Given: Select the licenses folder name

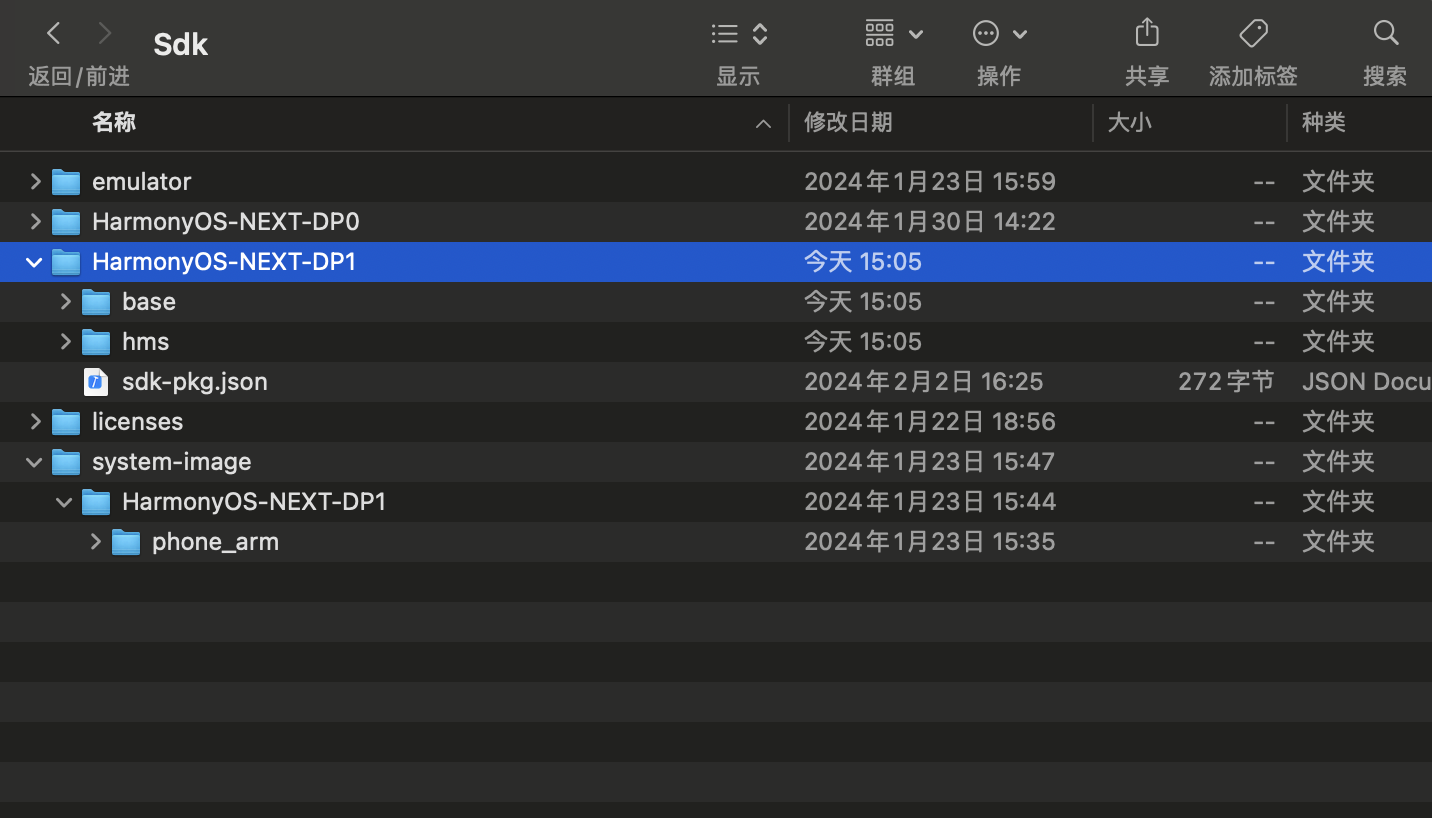Looking at the screenshot, I should (x=137, y=421).
